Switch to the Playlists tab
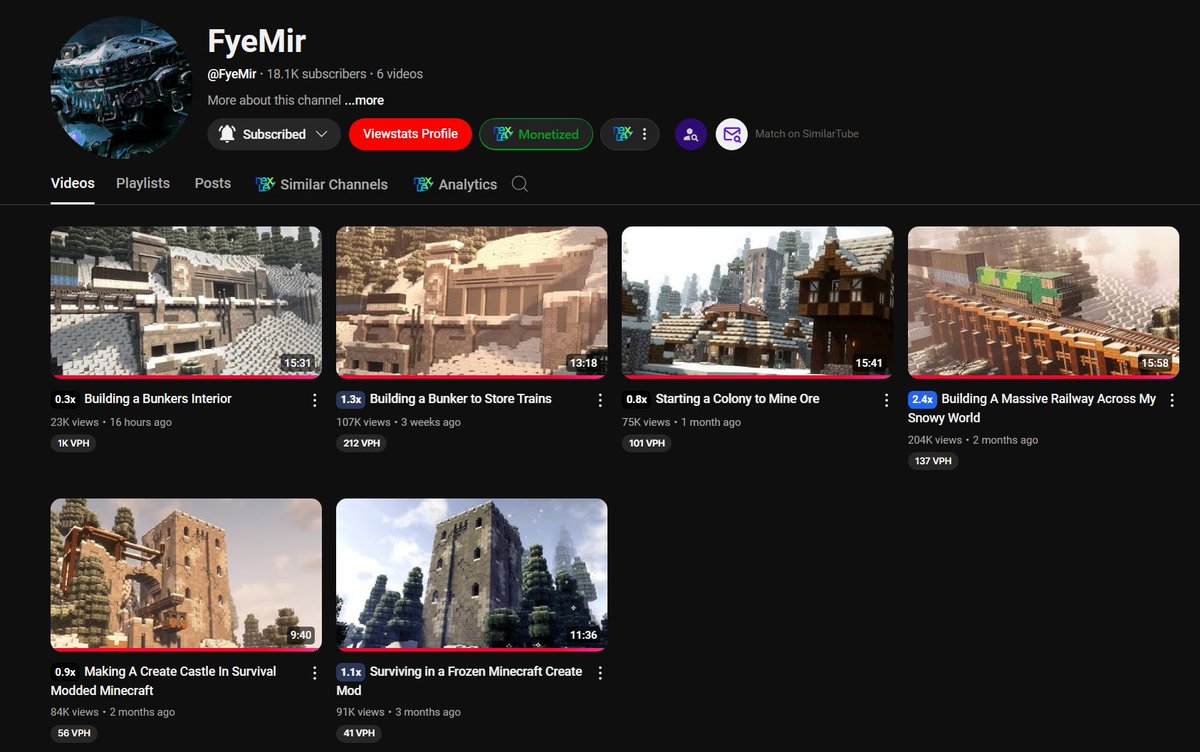The height and width of the screenshot is (752, 1200). tap(143, 183)
